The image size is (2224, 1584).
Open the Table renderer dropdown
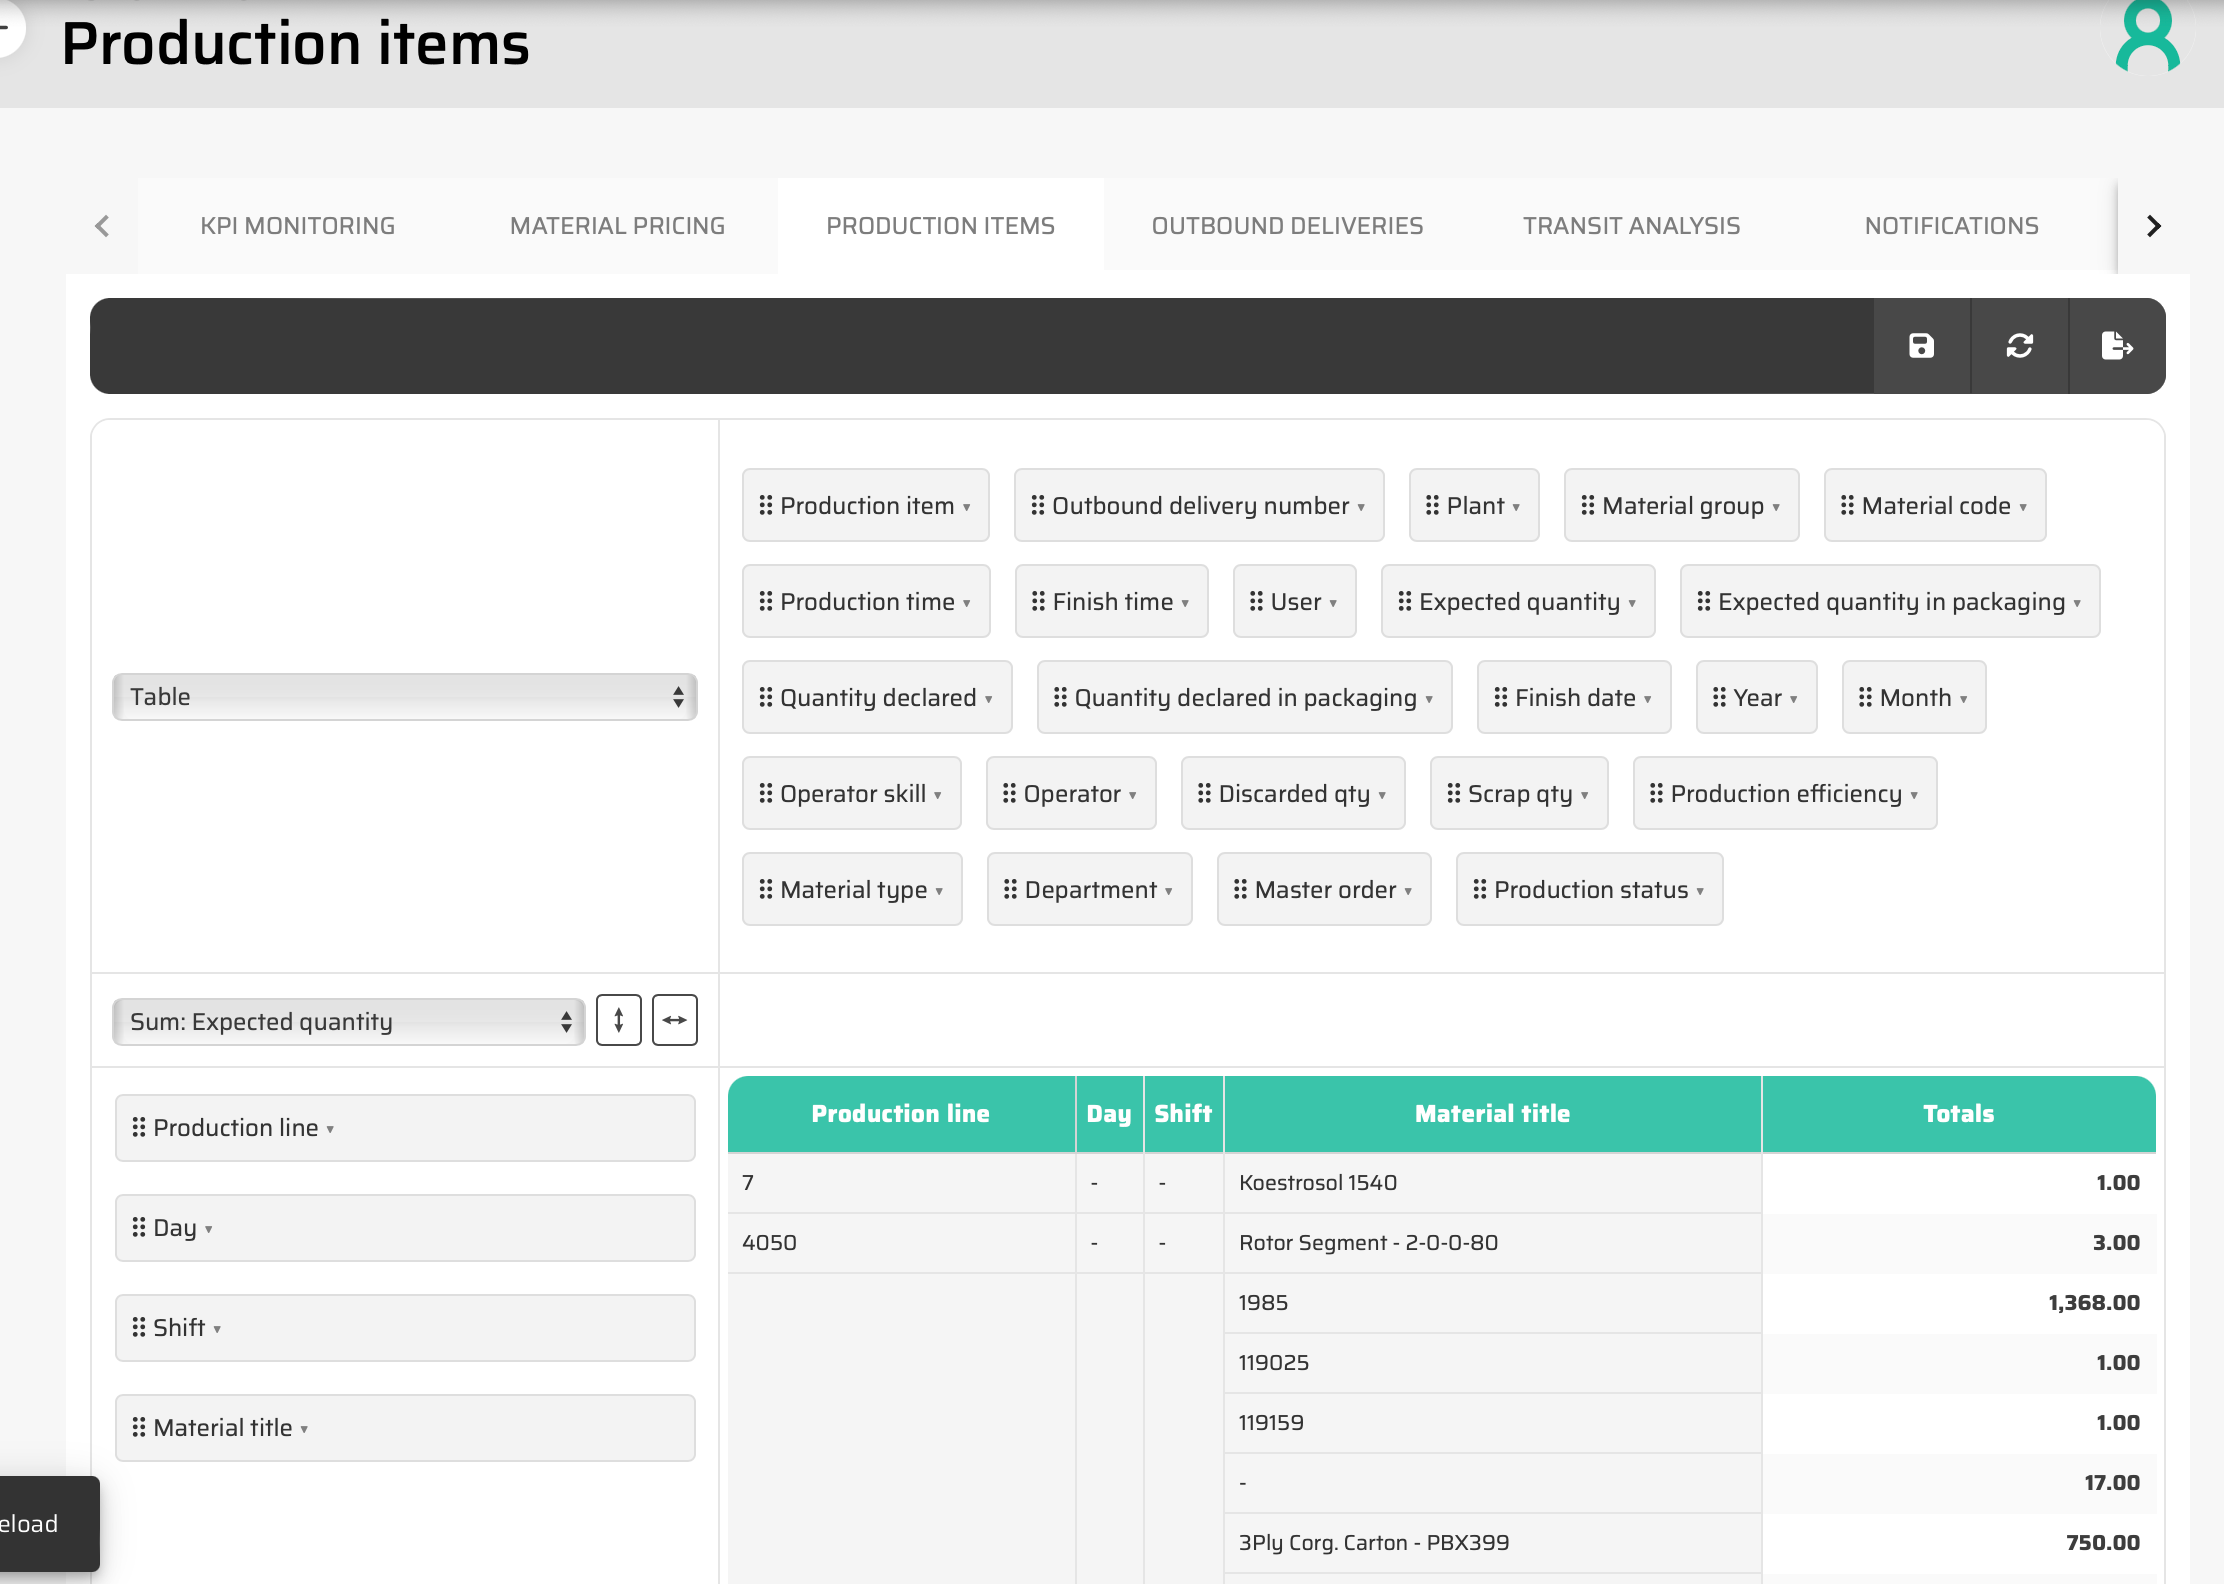click(404, 697)
